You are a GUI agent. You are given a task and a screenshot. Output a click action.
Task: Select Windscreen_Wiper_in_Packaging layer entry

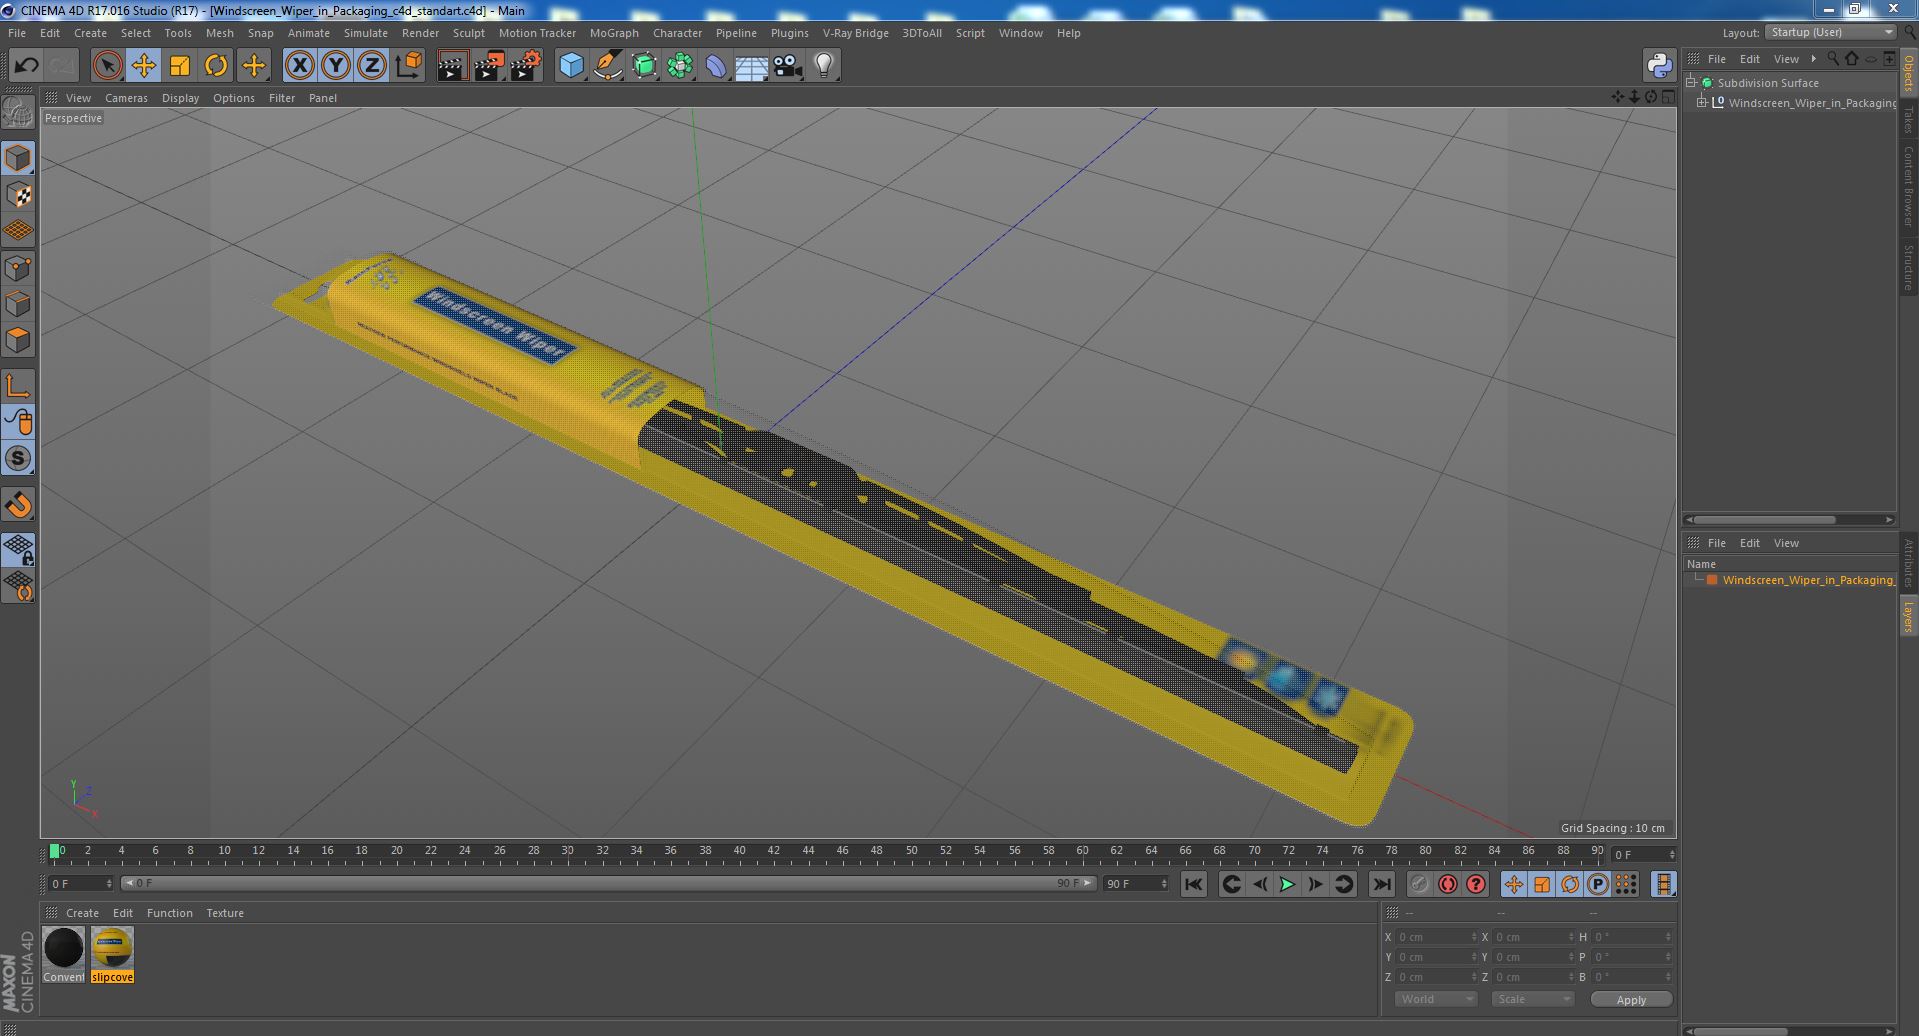coord(1808,580)
